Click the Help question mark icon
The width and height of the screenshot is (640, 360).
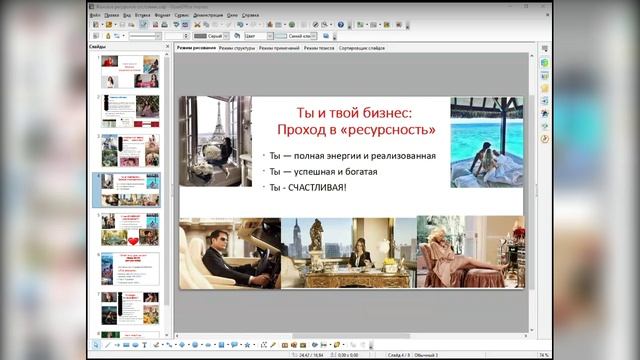[340, 25]
